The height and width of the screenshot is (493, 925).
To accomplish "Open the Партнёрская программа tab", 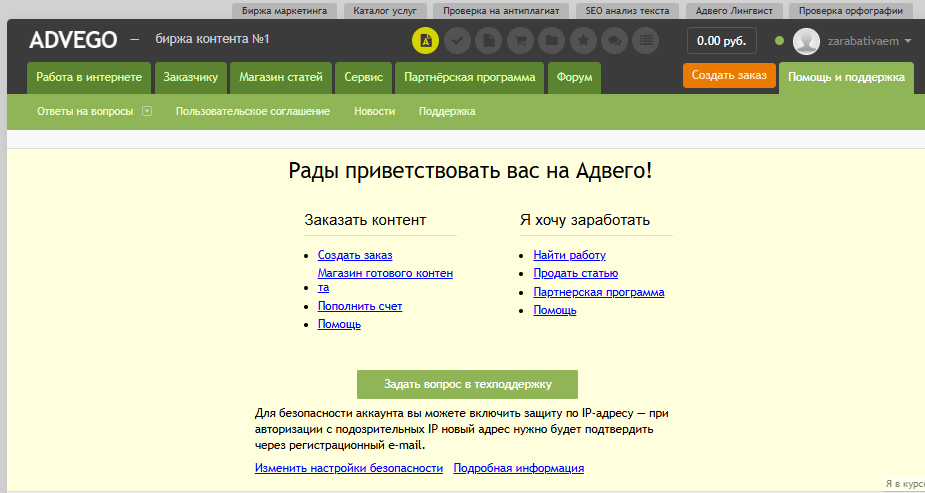I will click(470, 78).
